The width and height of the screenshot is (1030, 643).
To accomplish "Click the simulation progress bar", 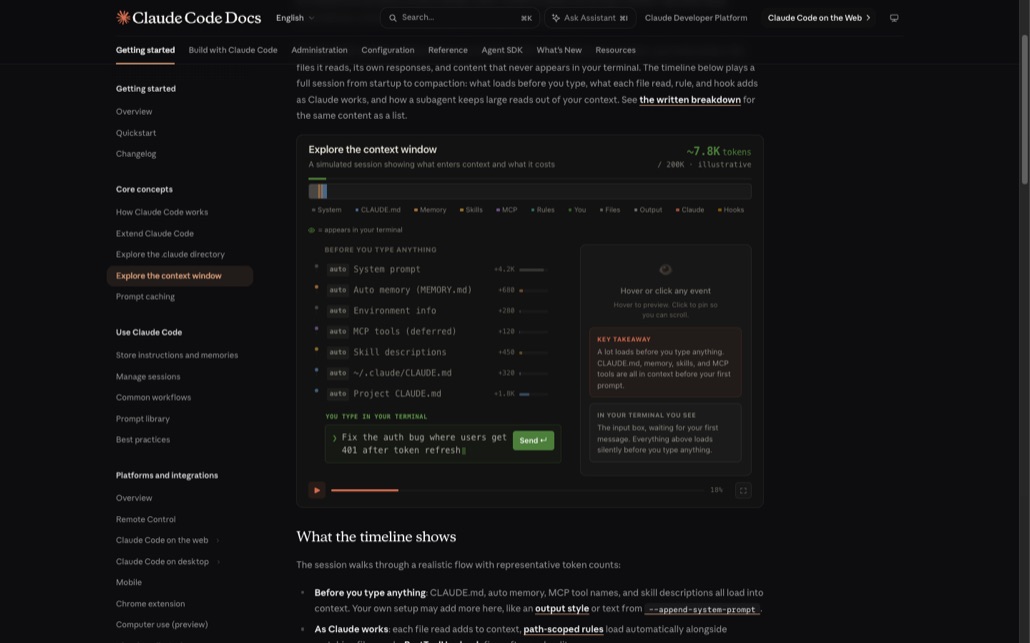I will click(x=516, y=490).
